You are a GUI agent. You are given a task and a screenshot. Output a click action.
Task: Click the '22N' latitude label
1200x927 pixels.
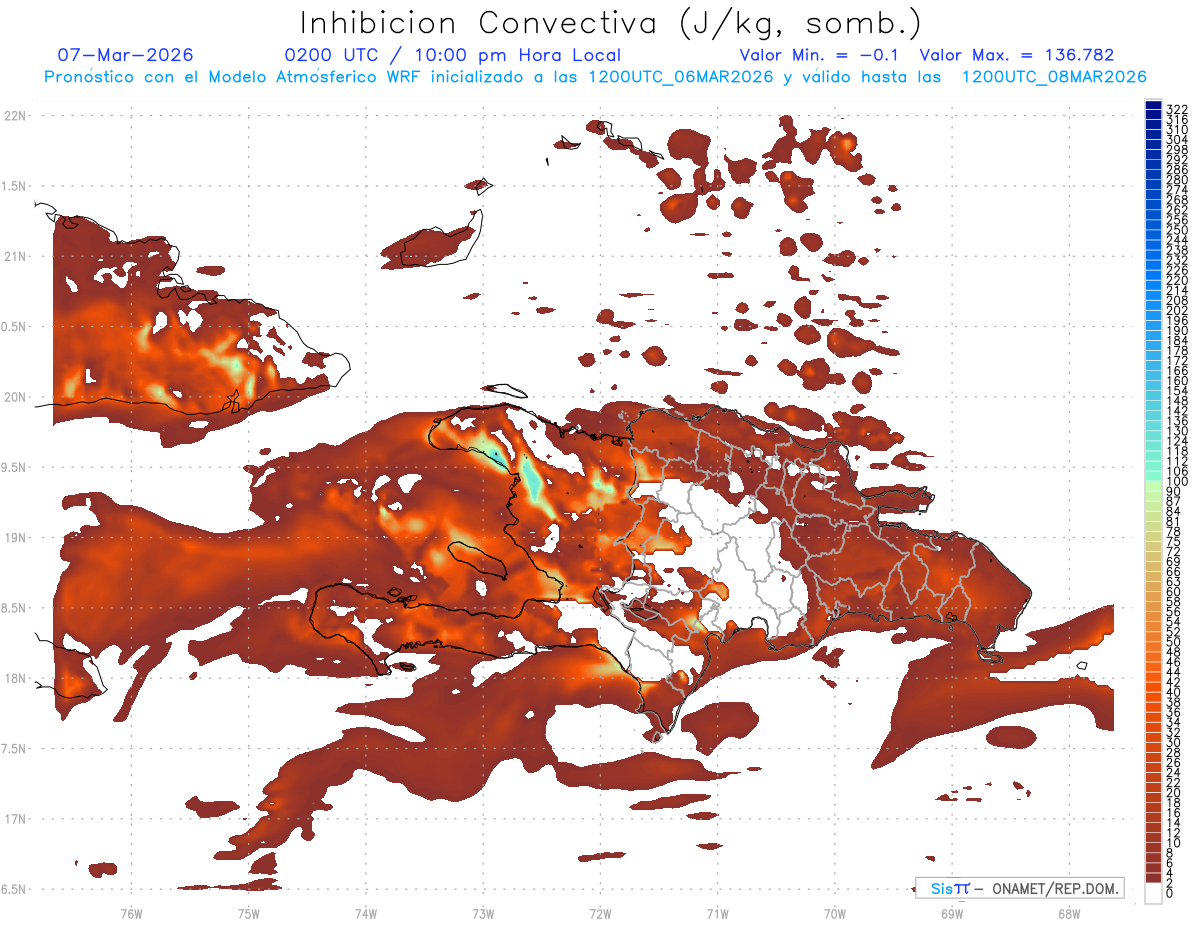(15, 115)
